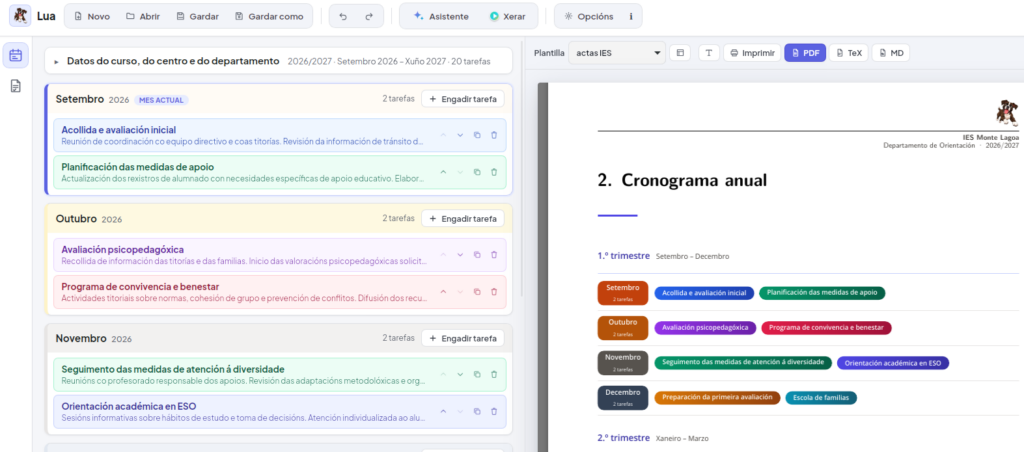Open the template layout icon button
Image resolution: width=1024 pixels, height=452 pixels.
coord(680,53)
